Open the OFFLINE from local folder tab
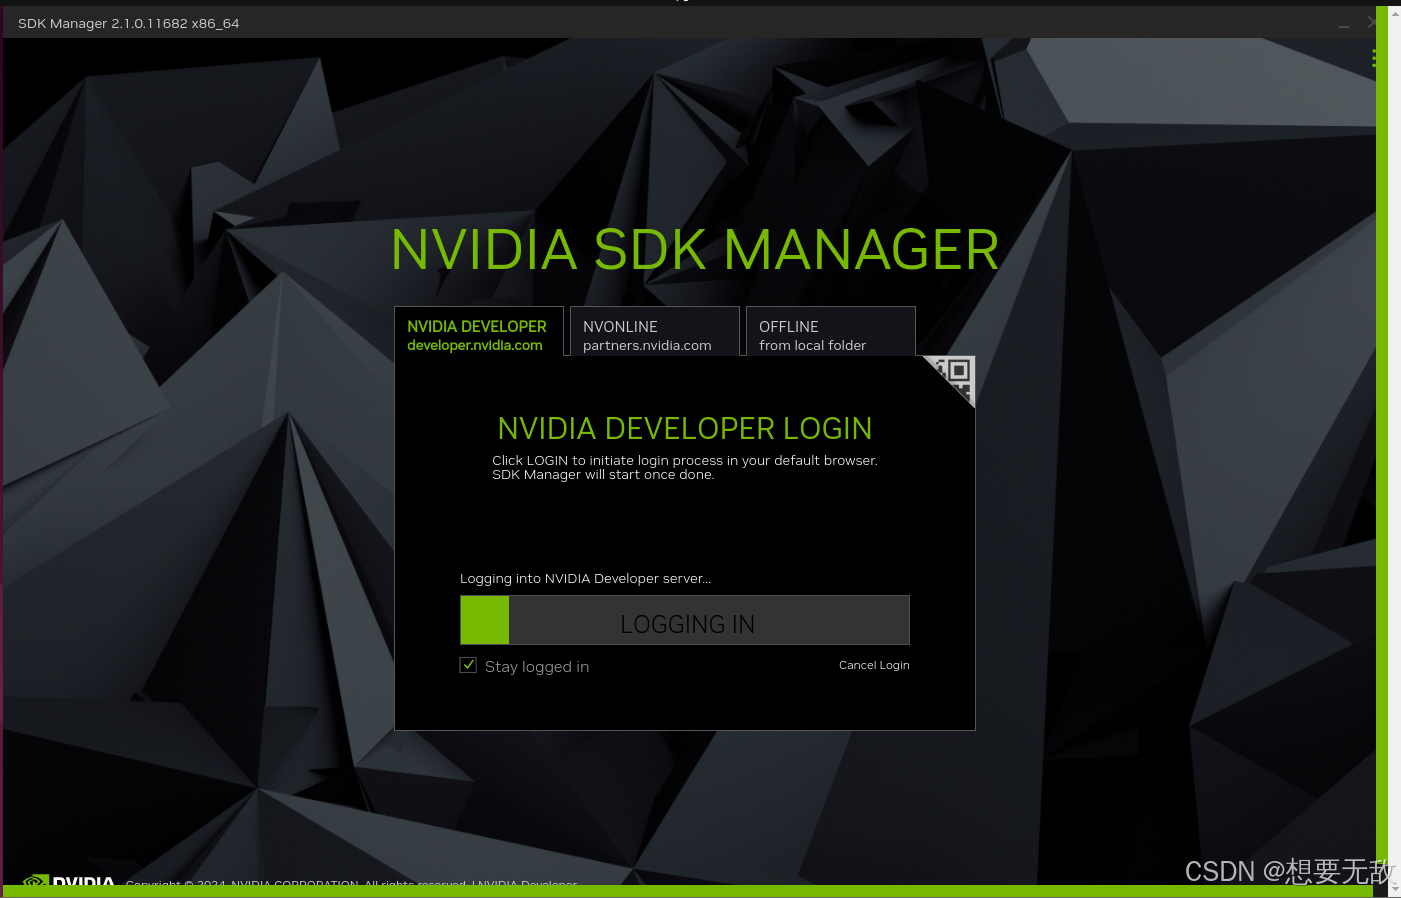 click(831, 331)
